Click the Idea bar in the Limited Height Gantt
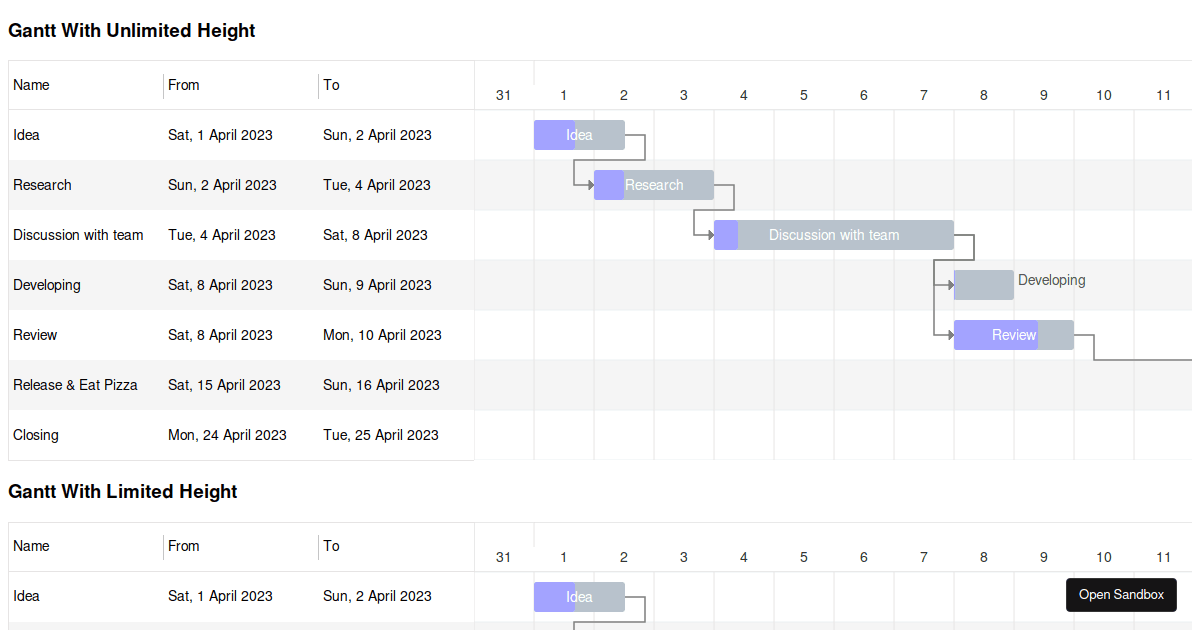 pos(579,597)
